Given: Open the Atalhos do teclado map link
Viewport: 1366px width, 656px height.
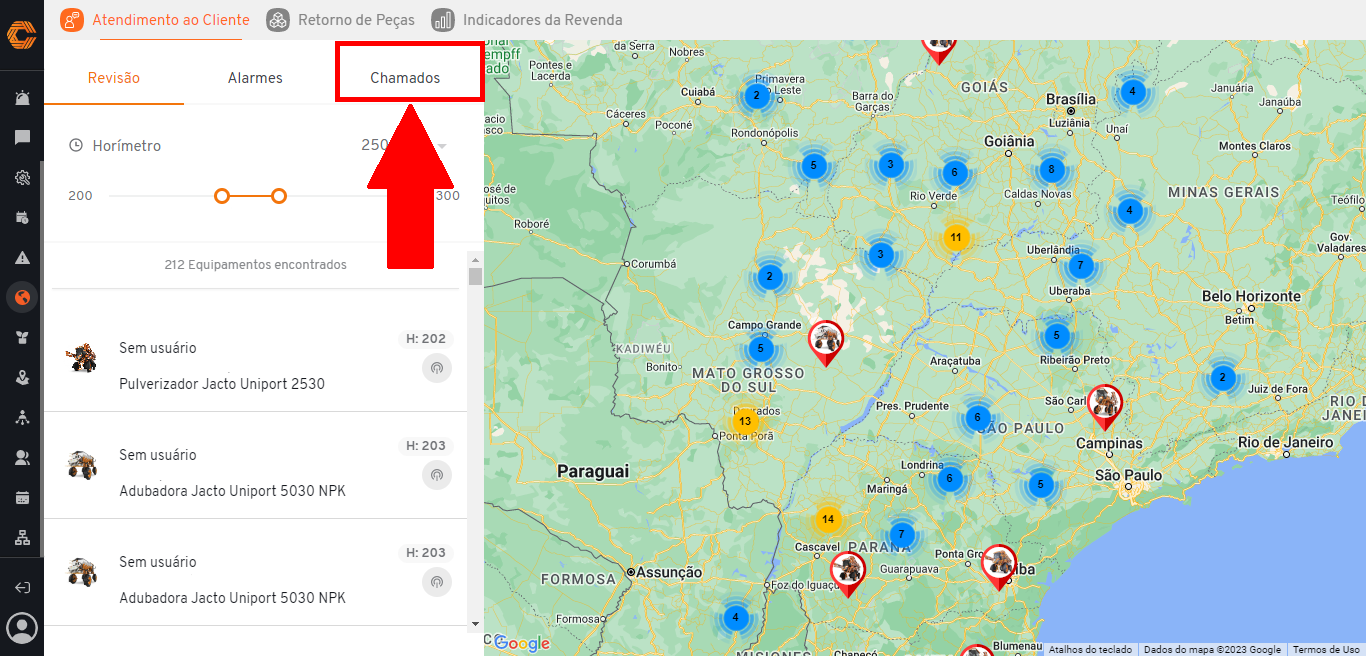Looking at the screenshot, I should (x=1091, y=650).
